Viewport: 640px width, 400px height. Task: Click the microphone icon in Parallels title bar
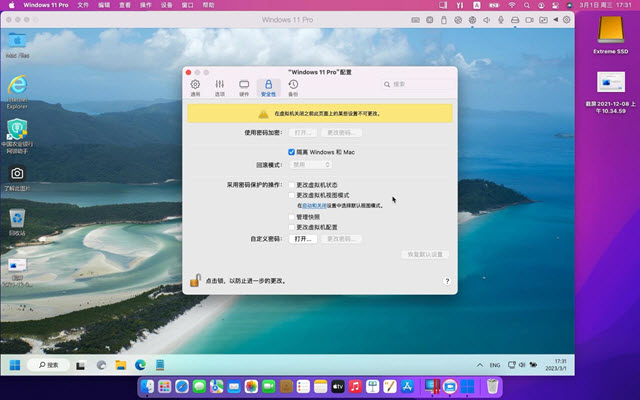[501, 20]
